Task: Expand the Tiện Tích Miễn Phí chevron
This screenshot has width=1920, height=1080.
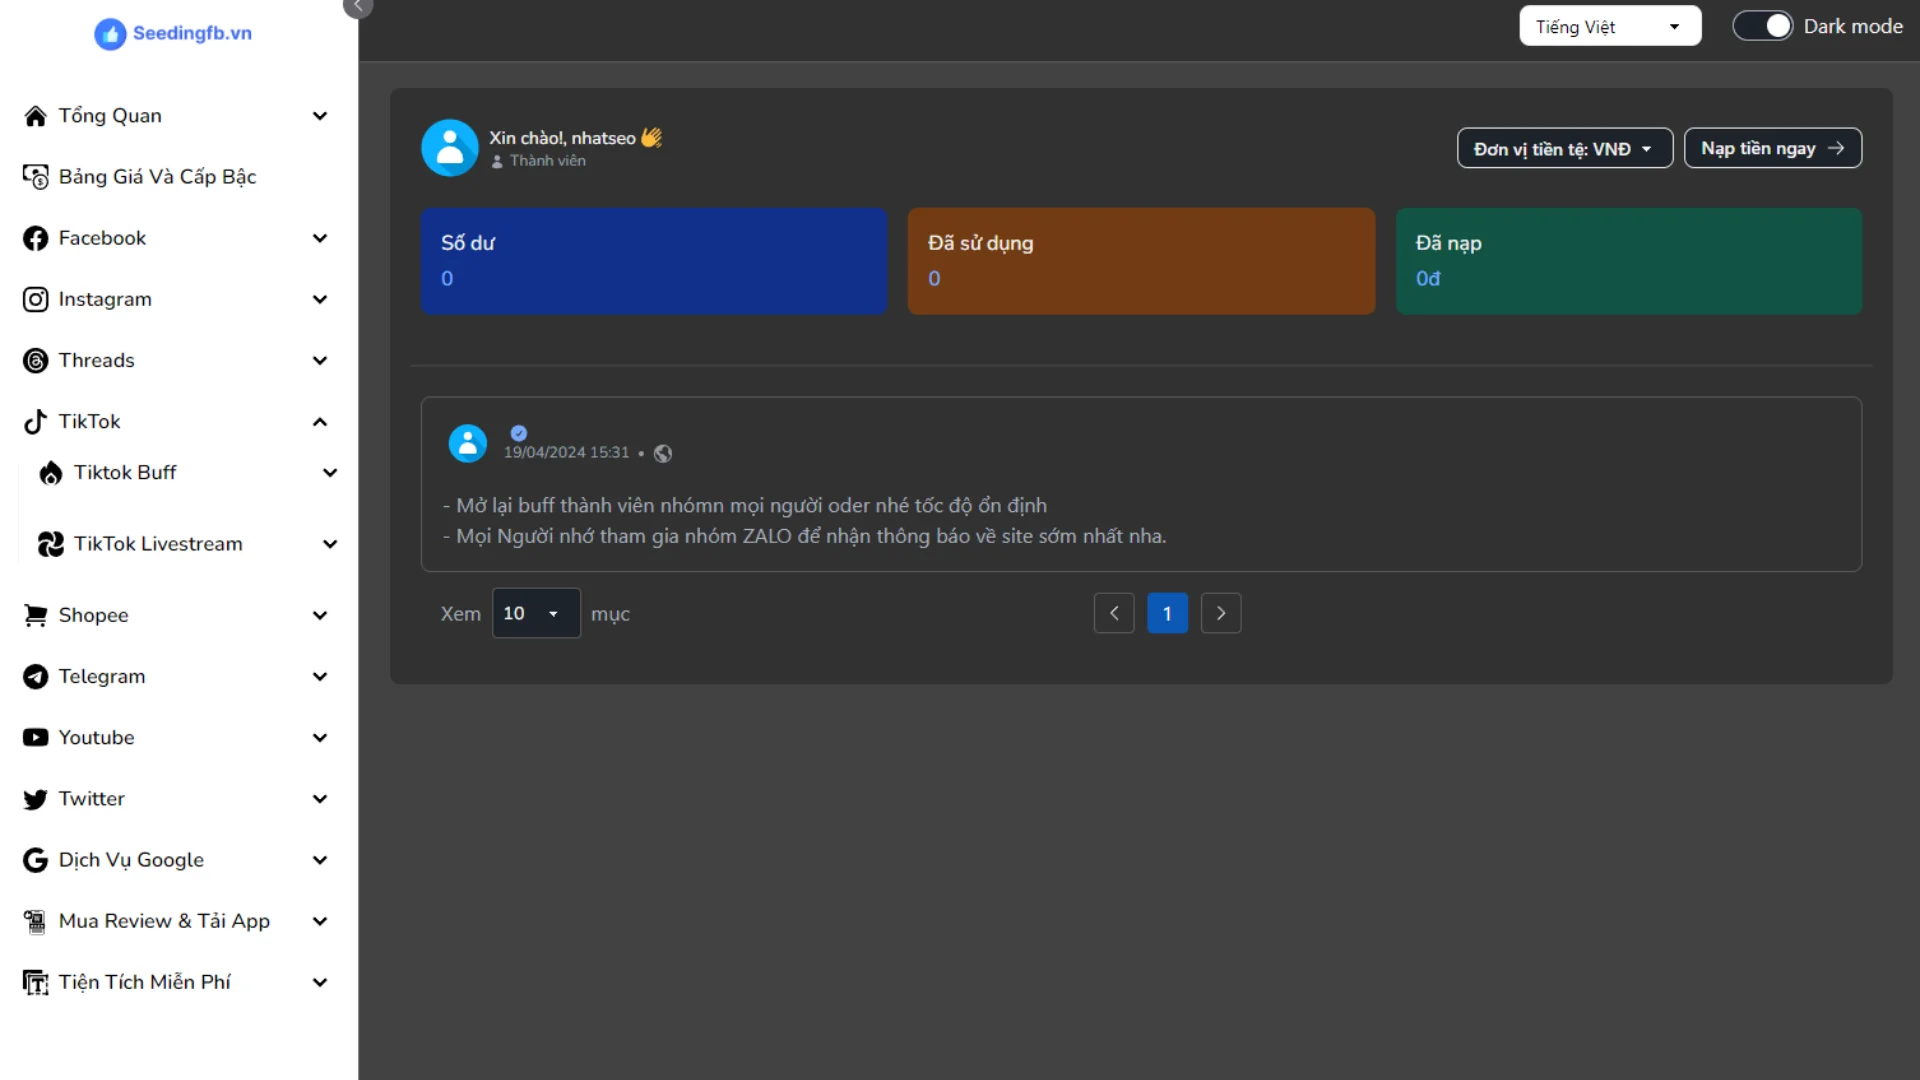Action: point(320,982)
